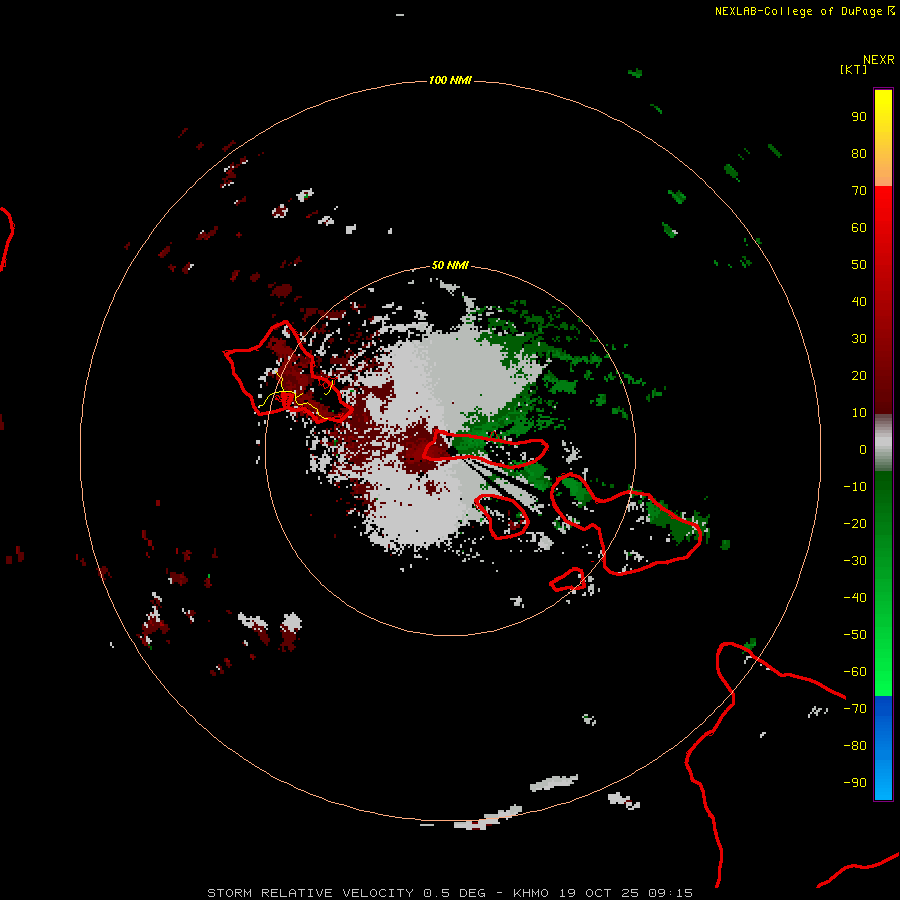900x900 pixels.
Task: Click the 30 value on the velocity scale
Action: point(859,339)
